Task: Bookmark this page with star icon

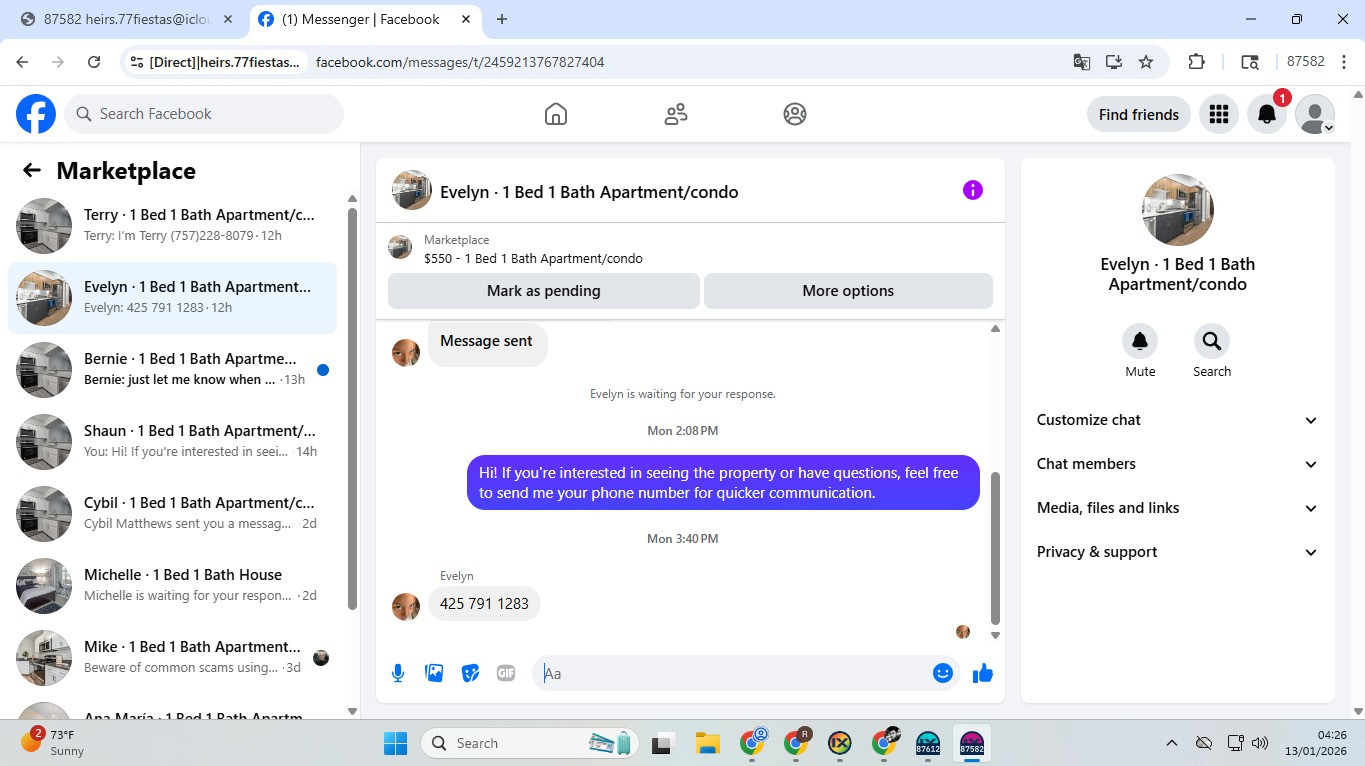Action: tap(1146, 62)
